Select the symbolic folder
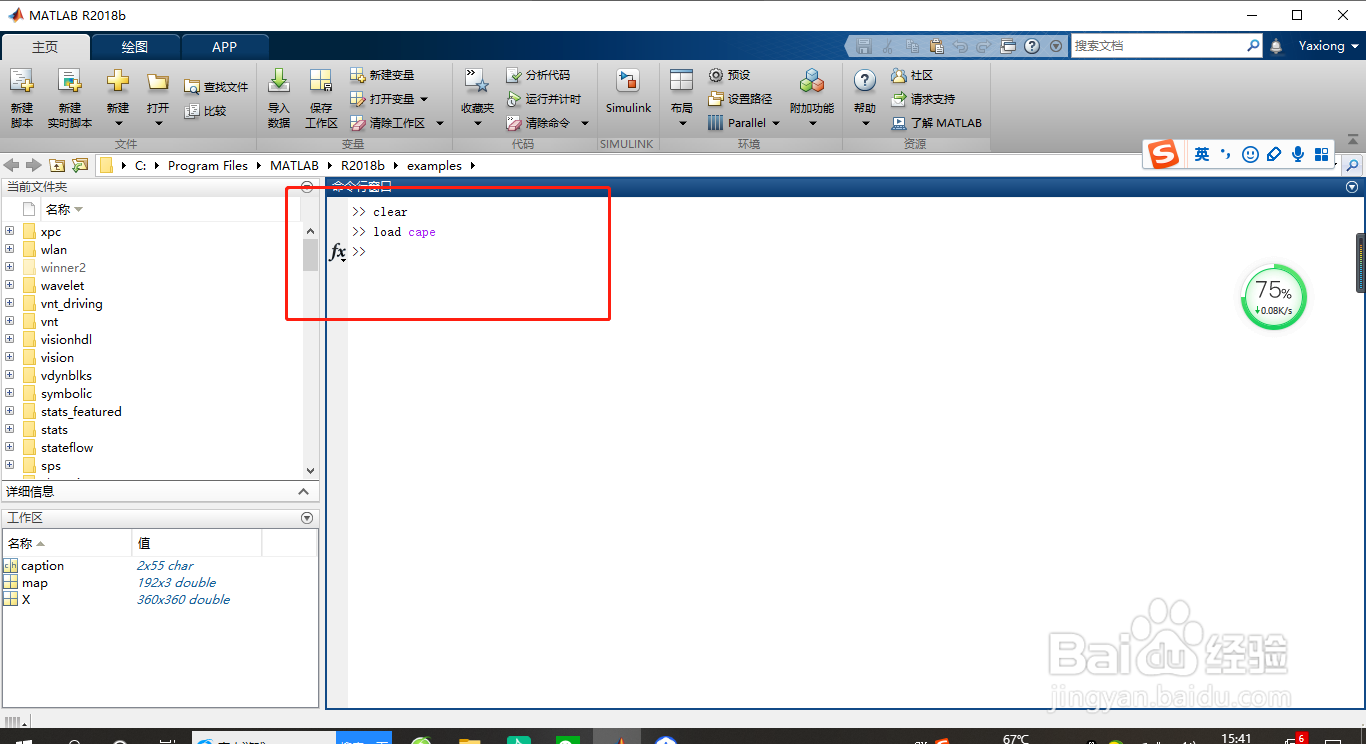The height and width of the screenshot is (744, 1366). [x=66, y=394]
